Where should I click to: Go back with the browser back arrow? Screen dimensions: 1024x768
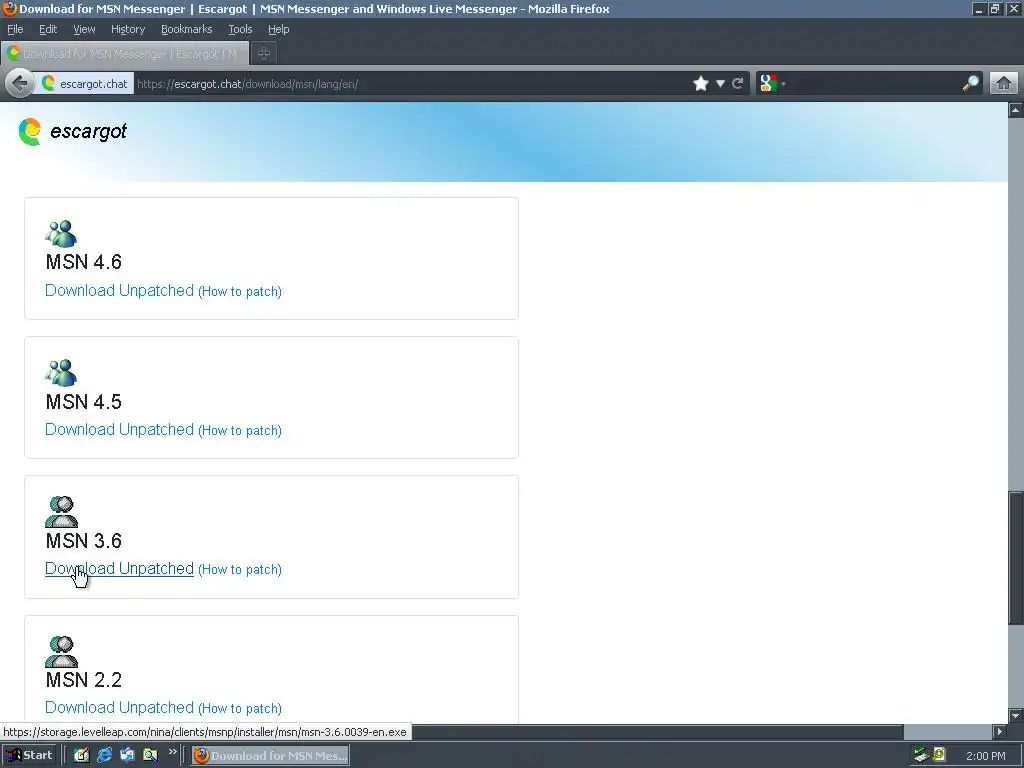coord(20,84)
